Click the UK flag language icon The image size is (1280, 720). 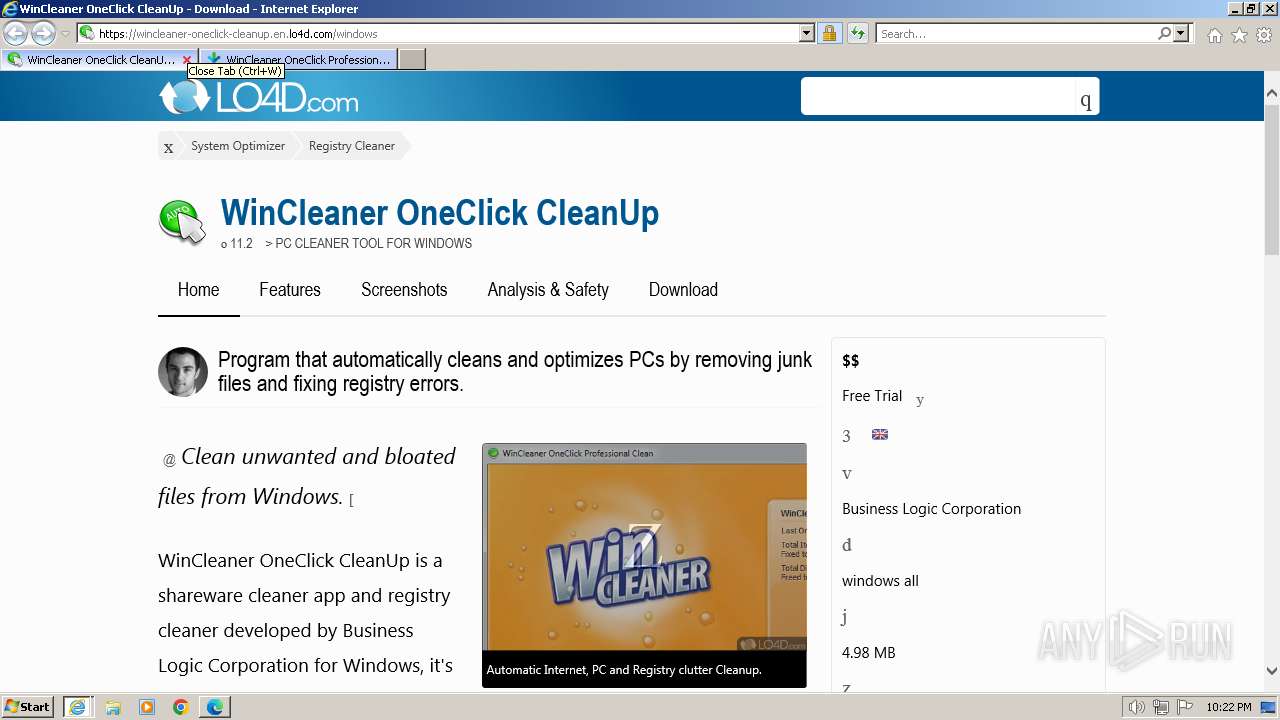pyautogui.click(x=880, y=434)
